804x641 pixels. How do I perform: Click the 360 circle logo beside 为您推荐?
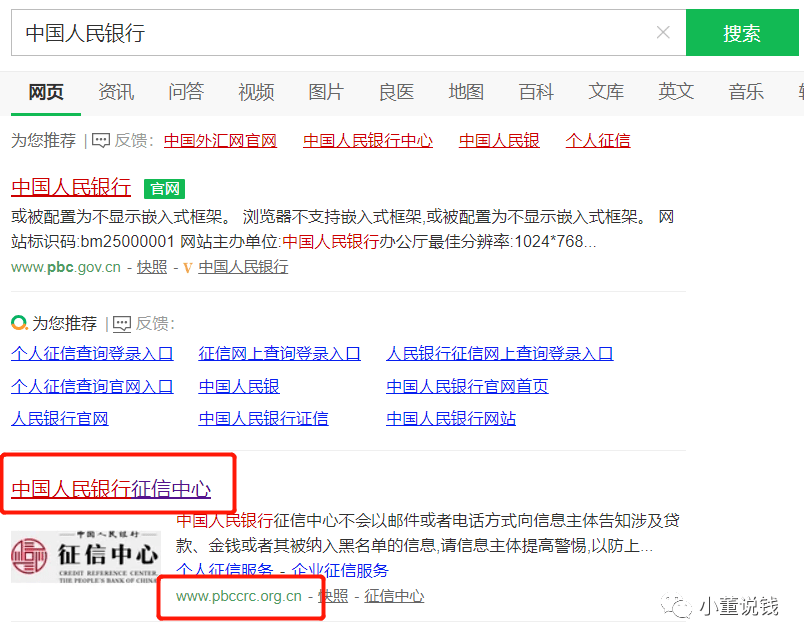(19, 323)
